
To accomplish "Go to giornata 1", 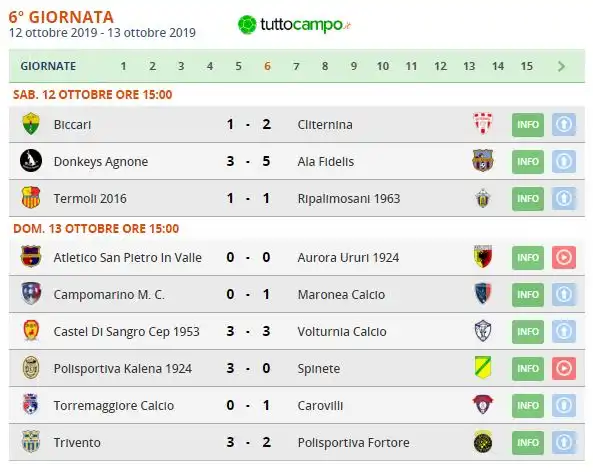I will 123,66.
